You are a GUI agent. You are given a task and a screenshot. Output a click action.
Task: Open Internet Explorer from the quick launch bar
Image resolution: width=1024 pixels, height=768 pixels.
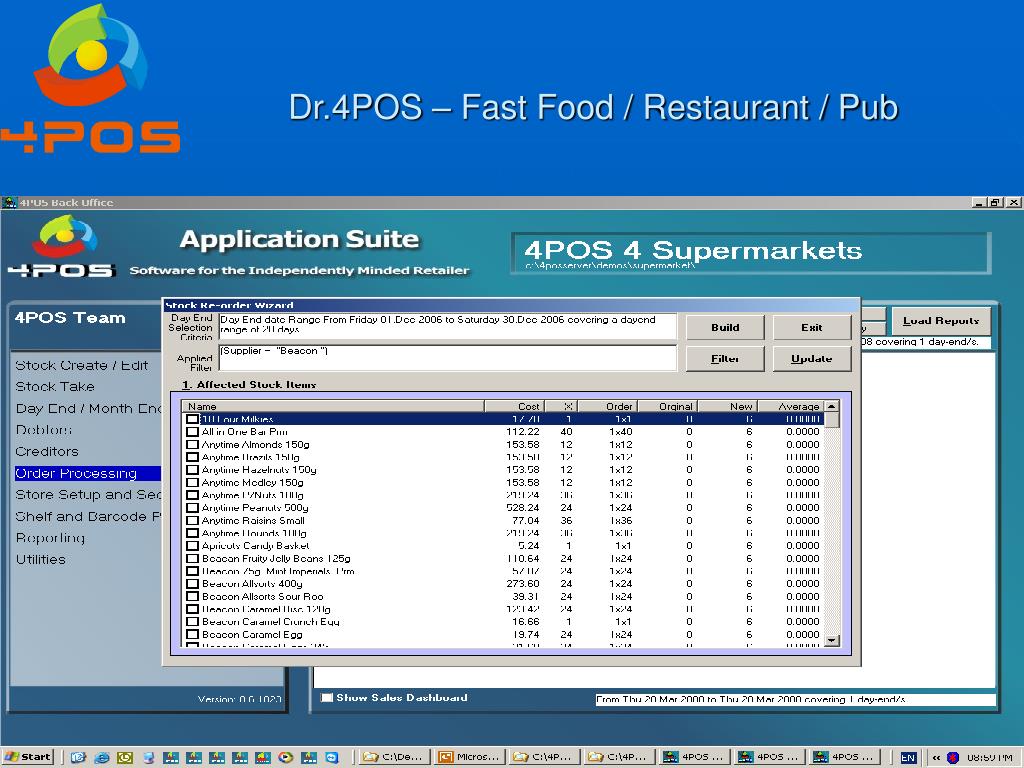coord(101,757)
